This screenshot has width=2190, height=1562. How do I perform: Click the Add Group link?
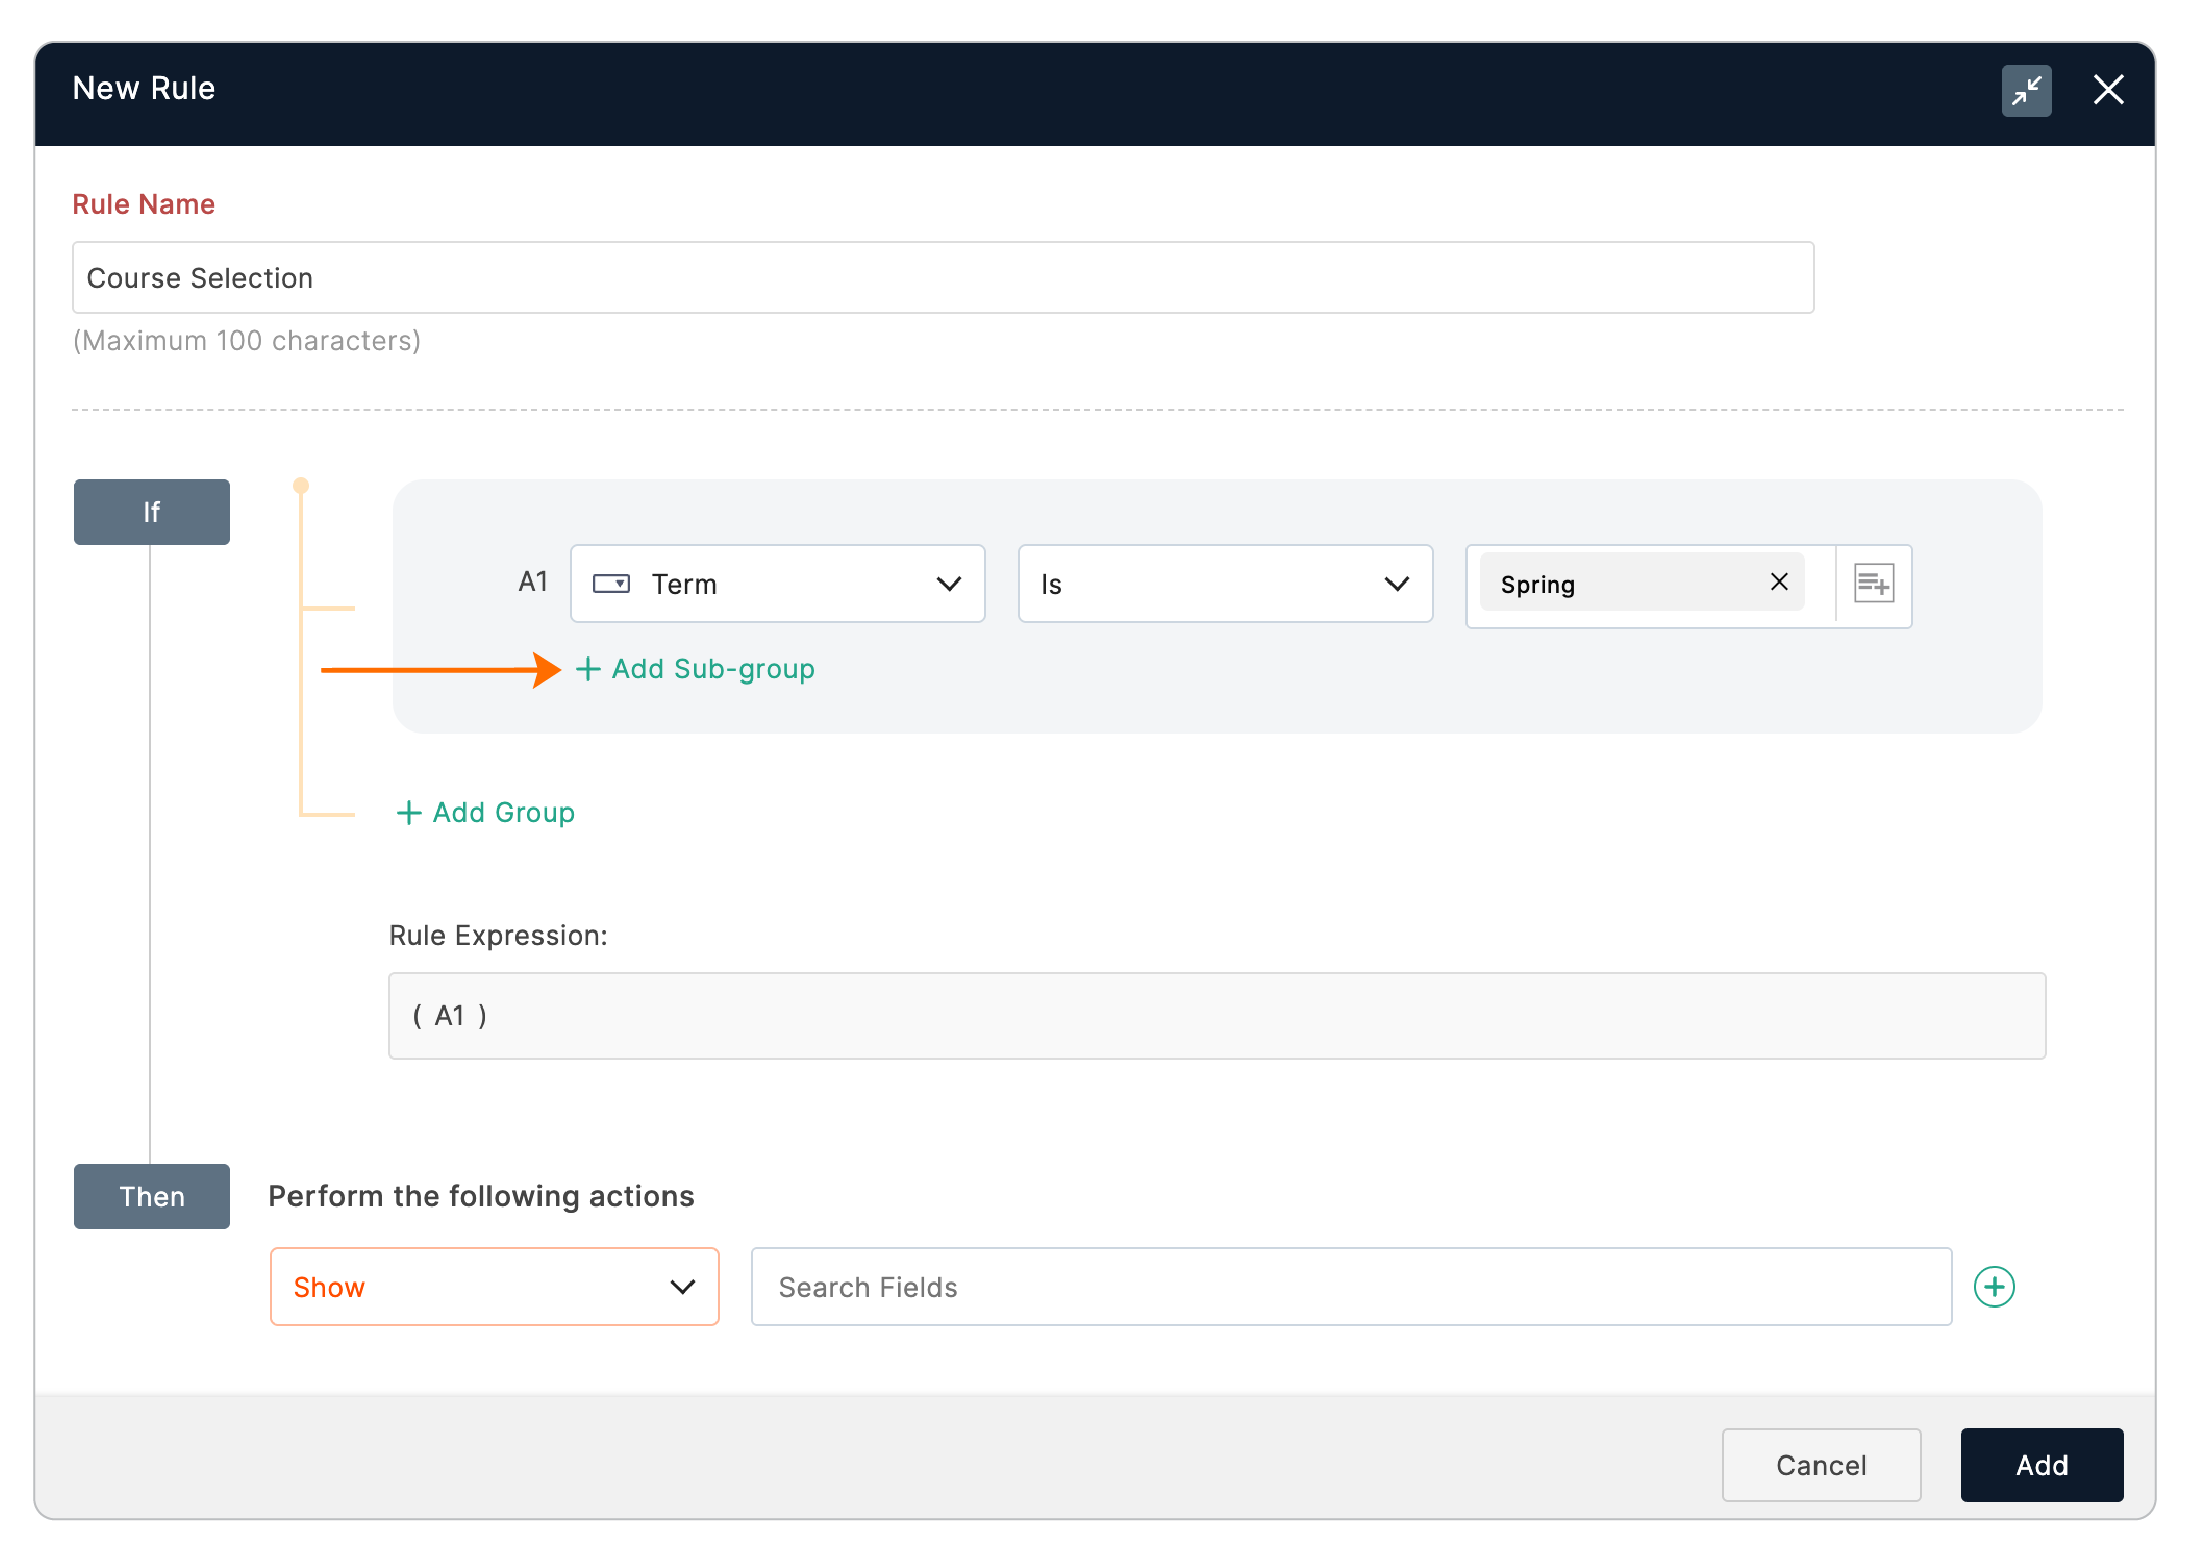(503, 813)
